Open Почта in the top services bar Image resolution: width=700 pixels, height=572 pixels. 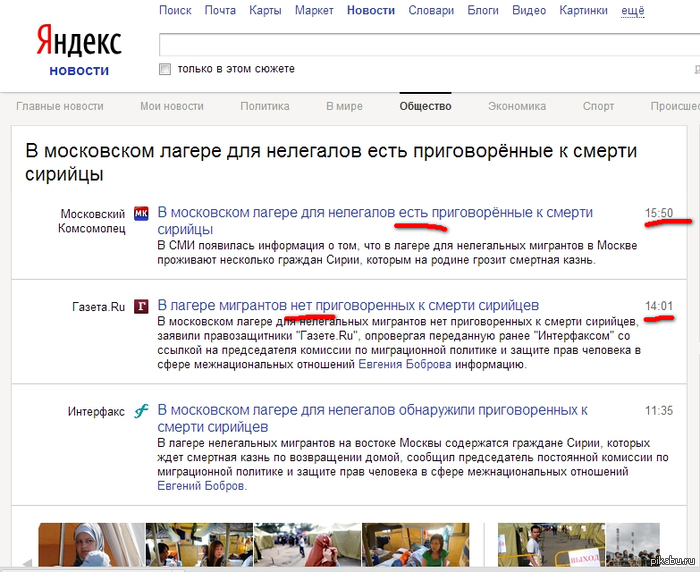click(220, 10)
